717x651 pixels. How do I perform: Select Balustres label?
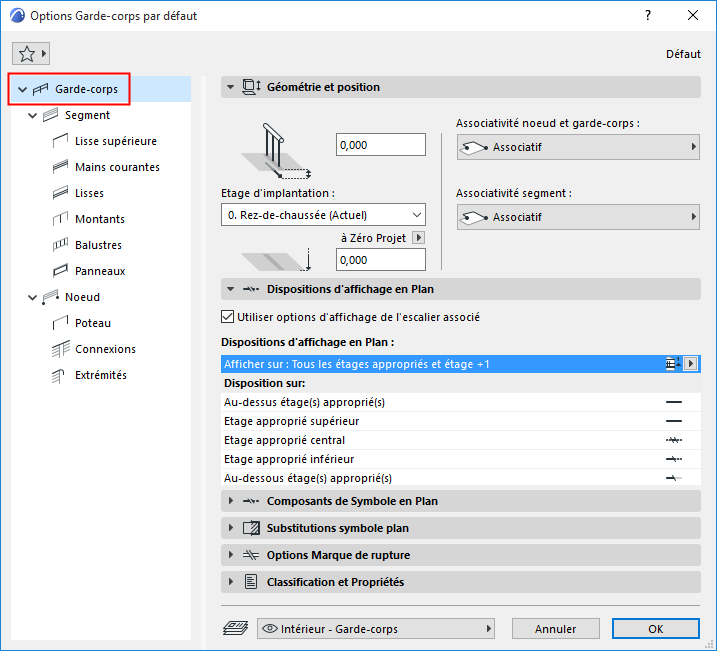pyautogui.click(x=98, y=245)
